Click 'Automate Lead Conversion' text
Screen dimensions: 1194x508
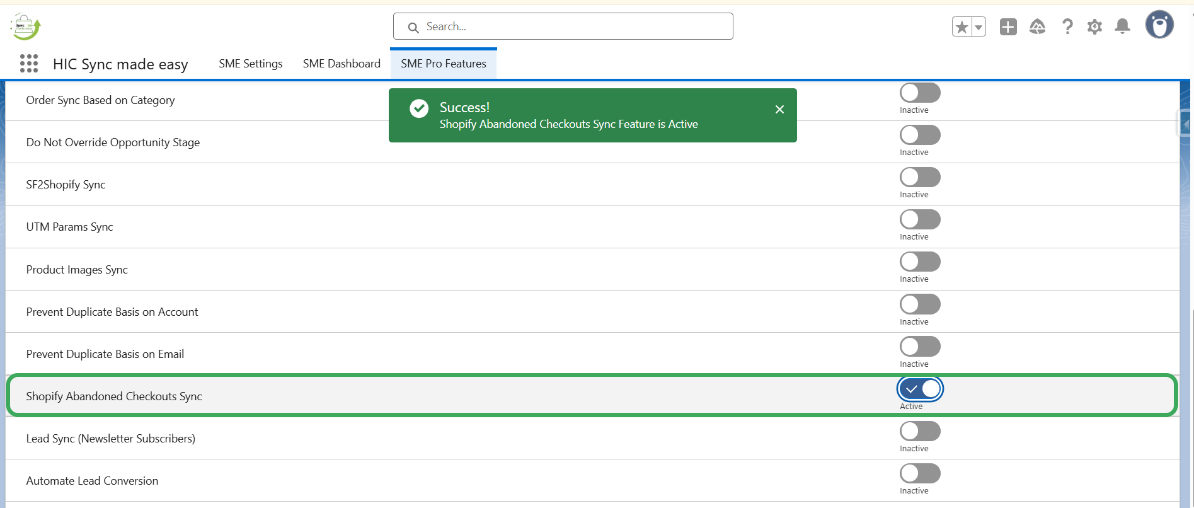92,481
